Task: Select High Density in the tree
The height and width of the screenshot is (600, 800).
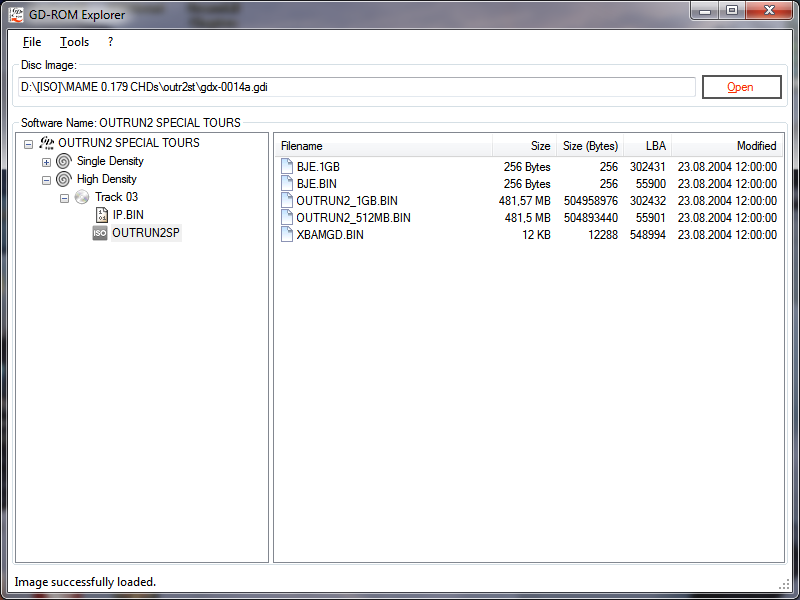Action: [x=107, y=179]
